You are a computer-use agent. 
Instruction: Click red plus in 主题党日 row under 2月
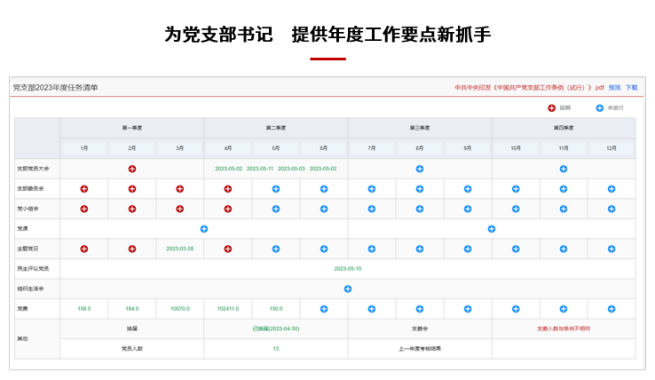click(x=132, y=249)
